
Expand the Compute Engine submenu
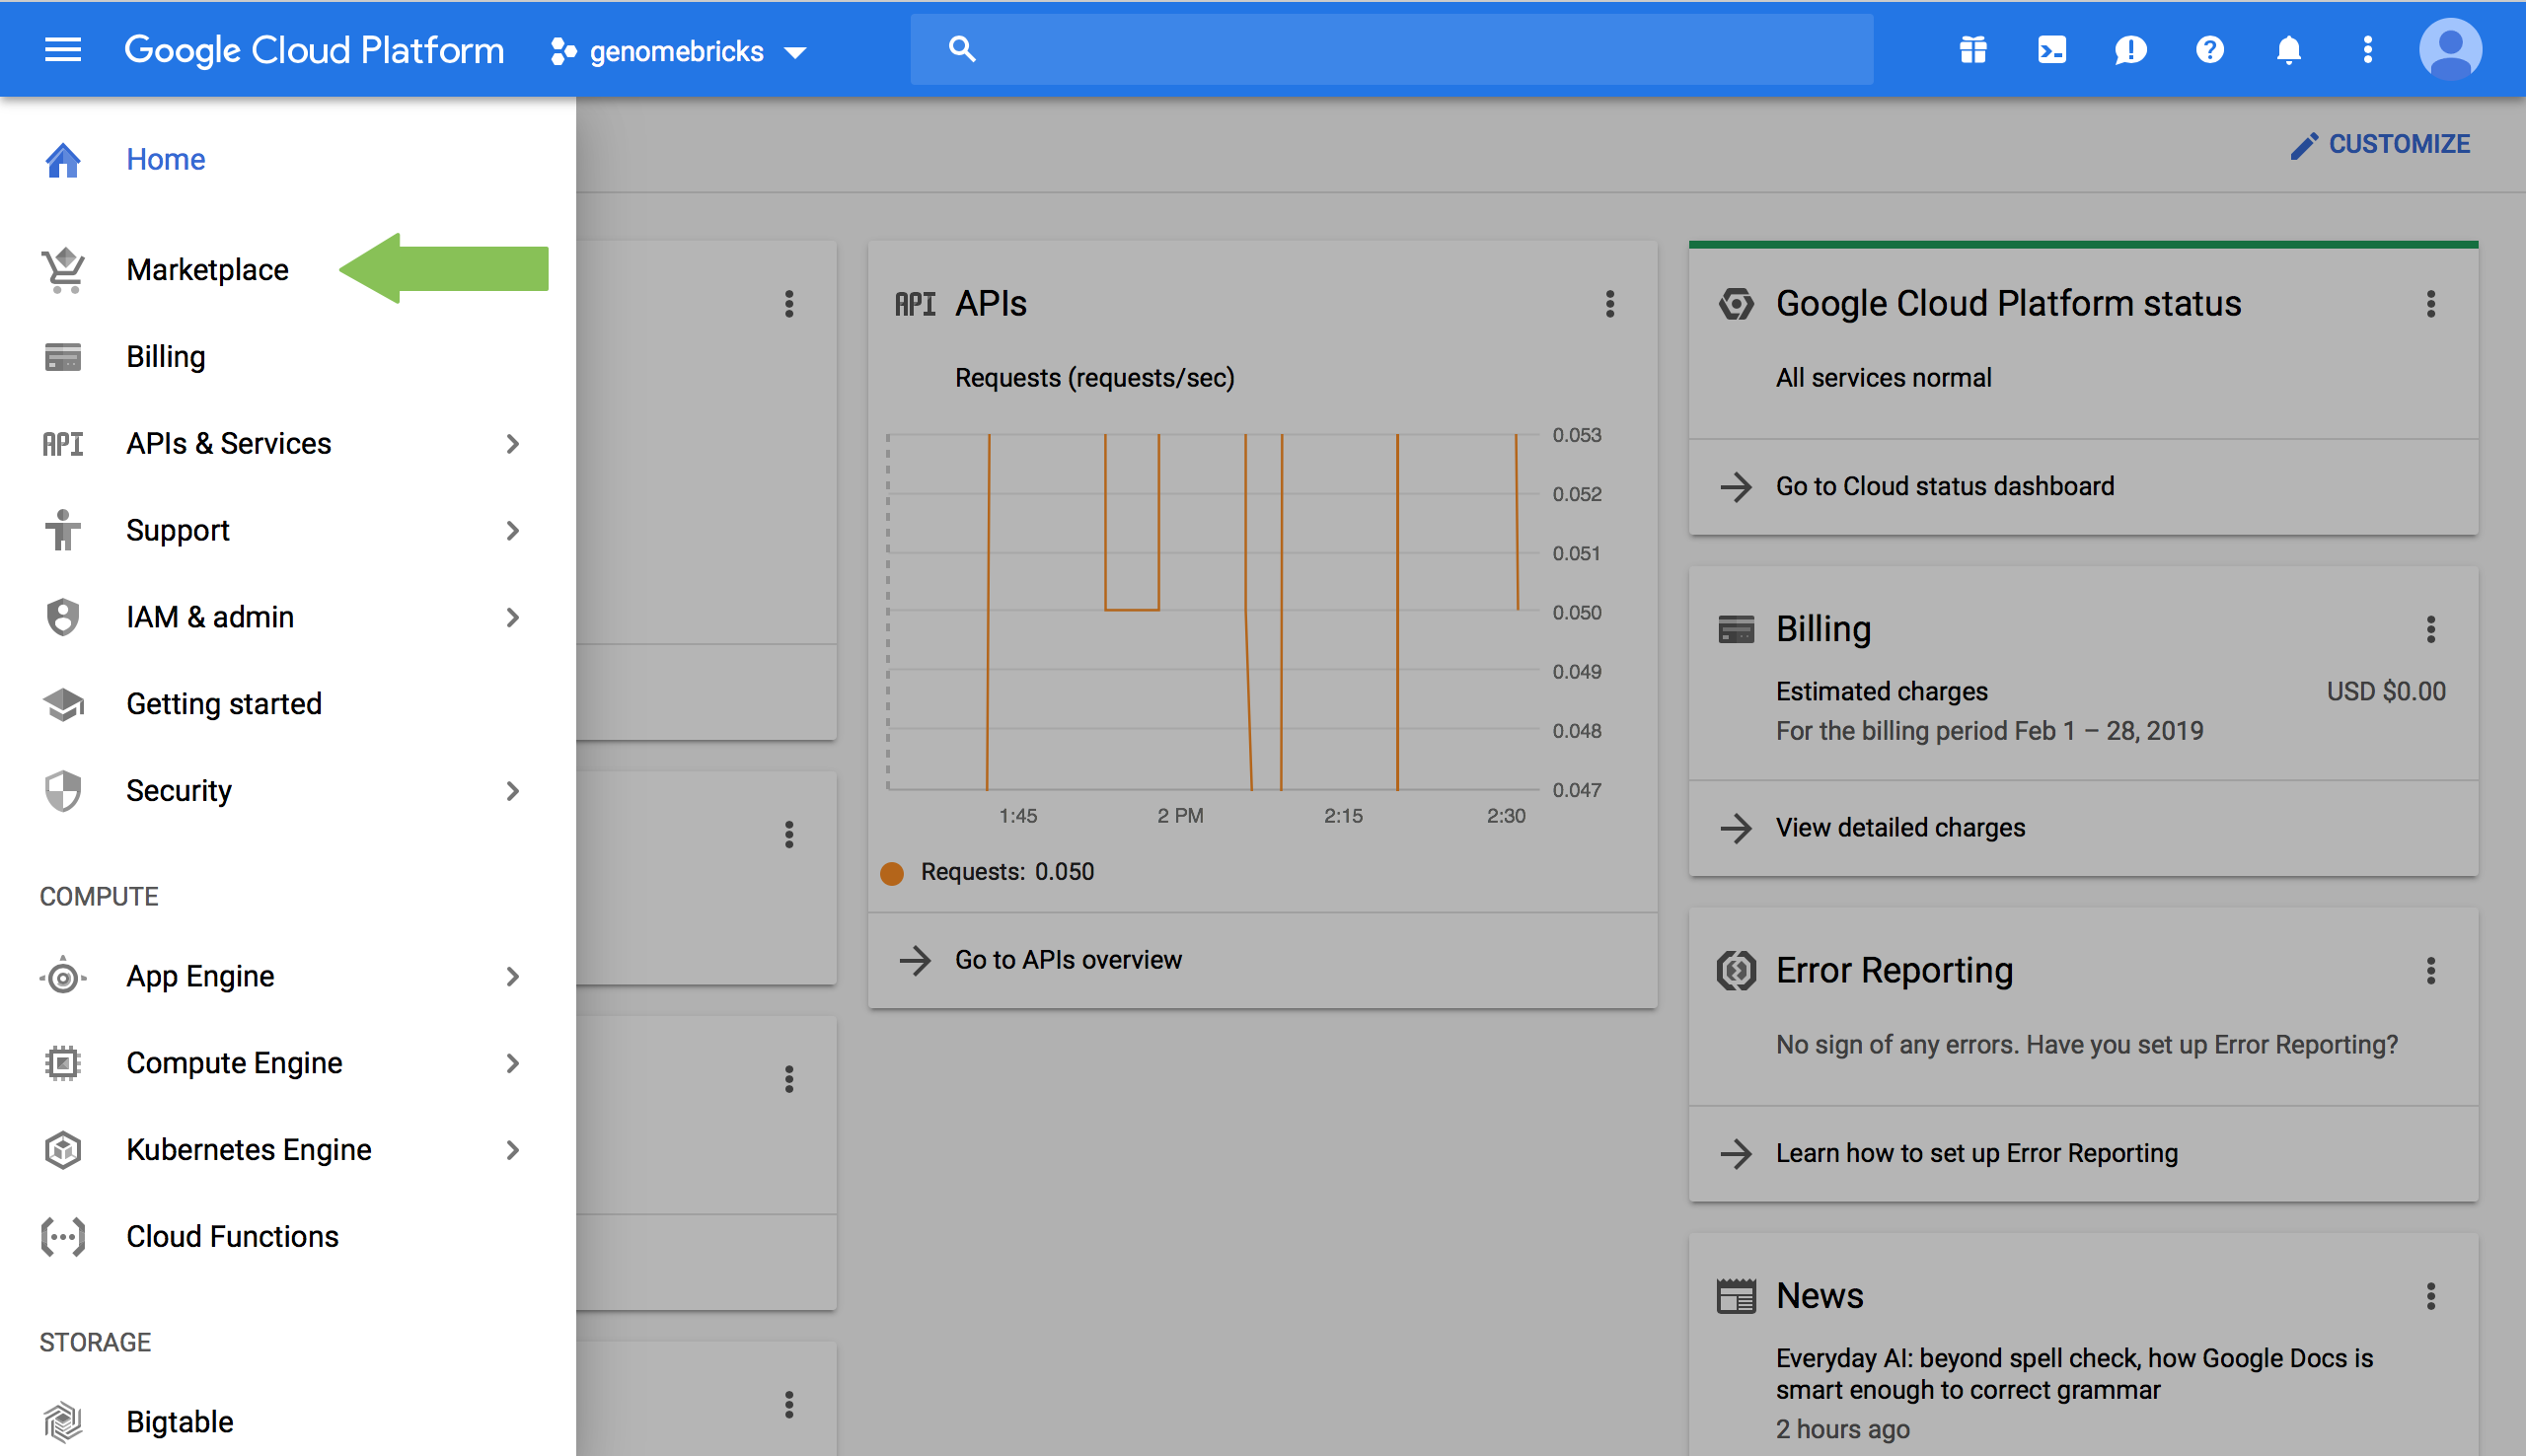(x=512, y=1063)
